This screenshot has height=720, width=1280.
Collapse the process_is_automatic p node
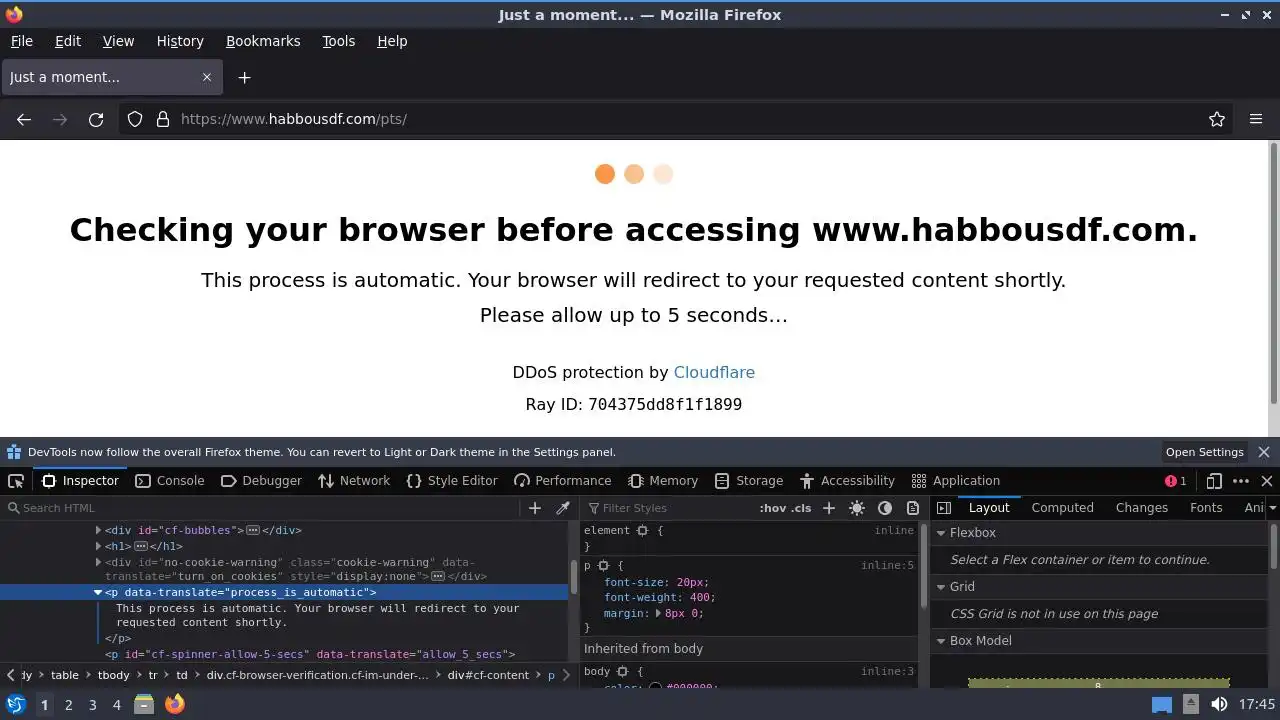[x=98, y=592]
